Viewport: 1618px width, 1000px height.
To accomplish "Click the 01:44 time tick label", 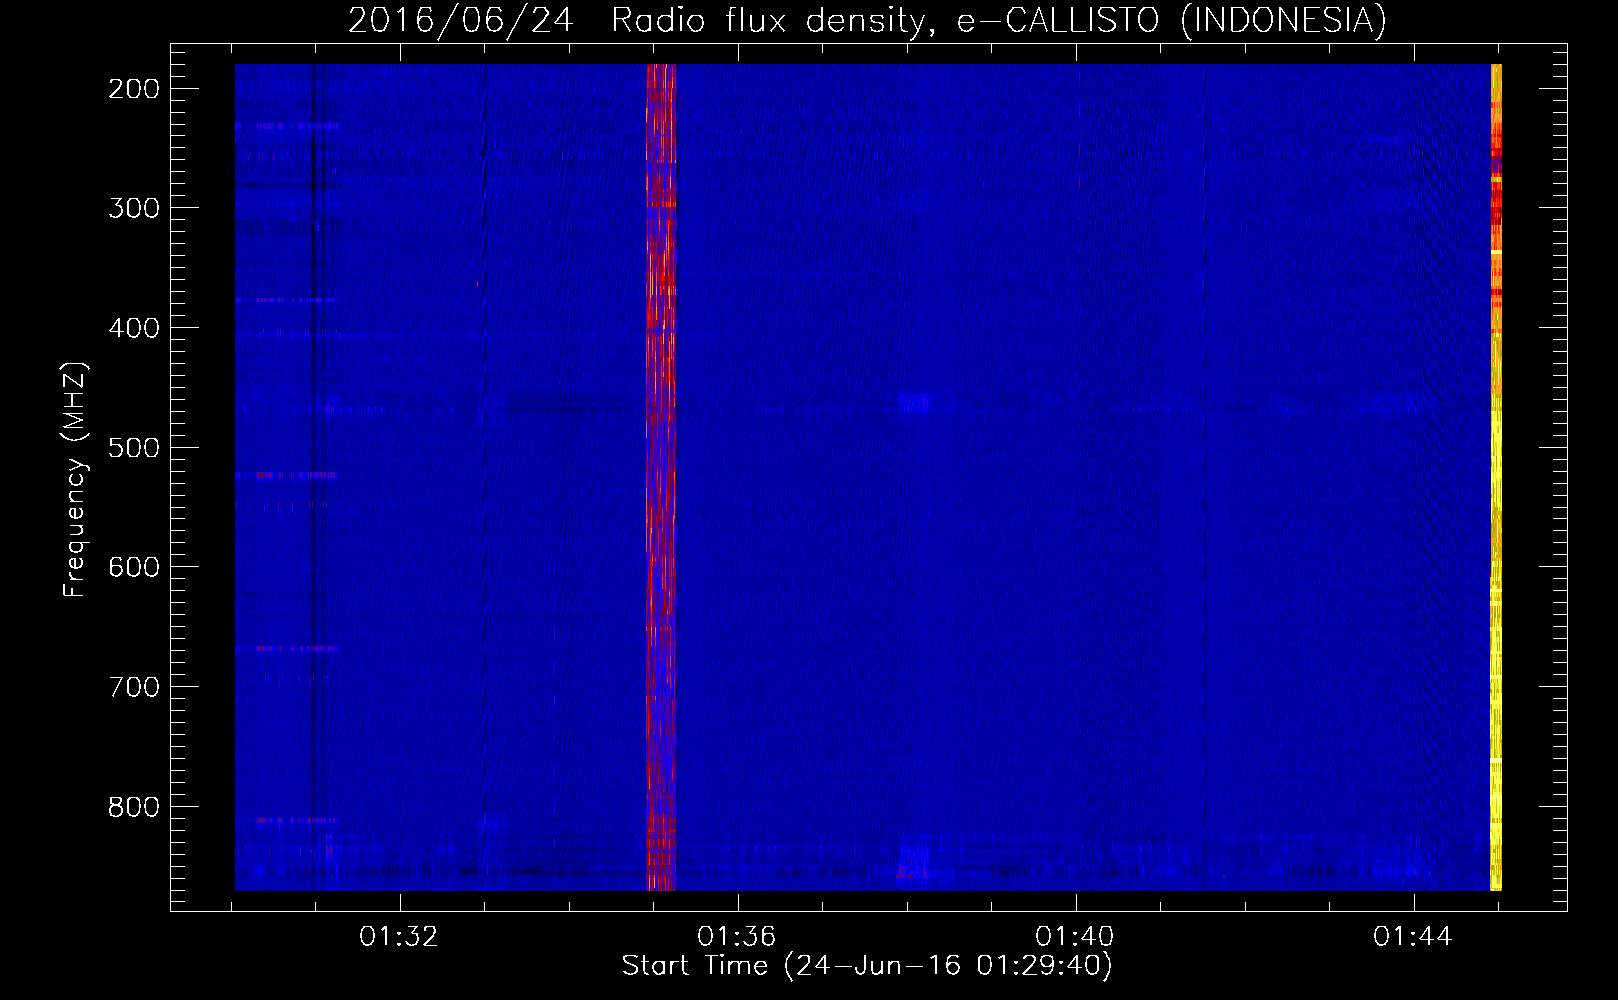I will tap(1413, 936).
